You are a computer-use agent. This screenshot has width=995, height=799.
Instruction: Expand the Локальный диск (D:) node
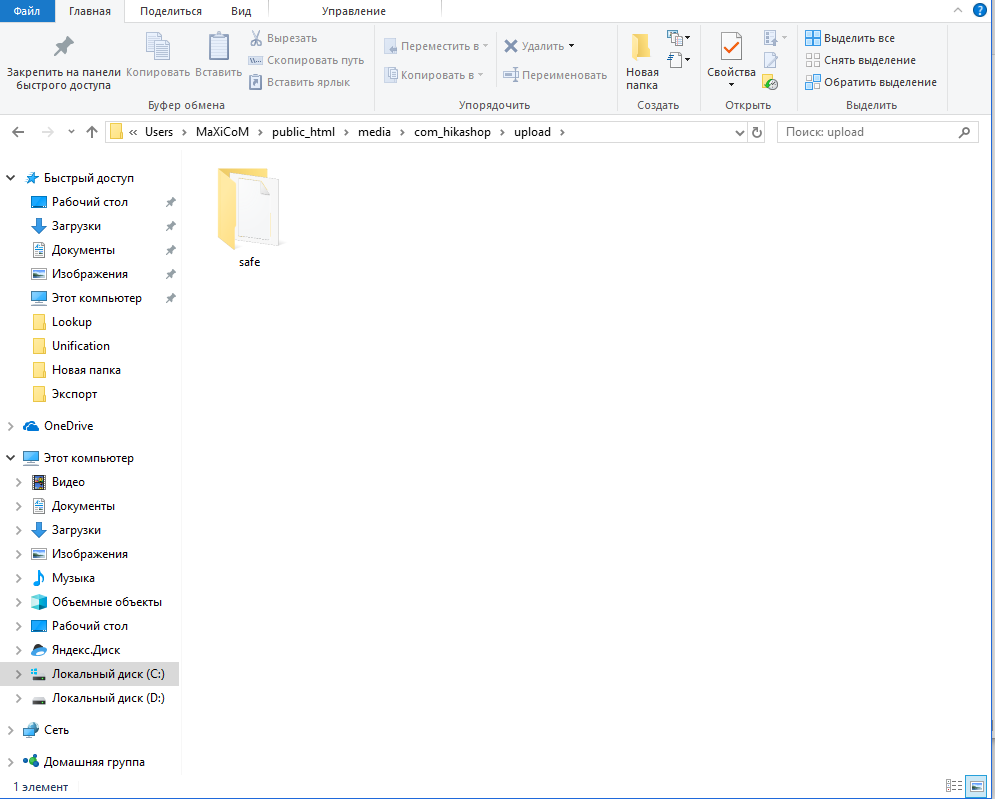[19, 698]
